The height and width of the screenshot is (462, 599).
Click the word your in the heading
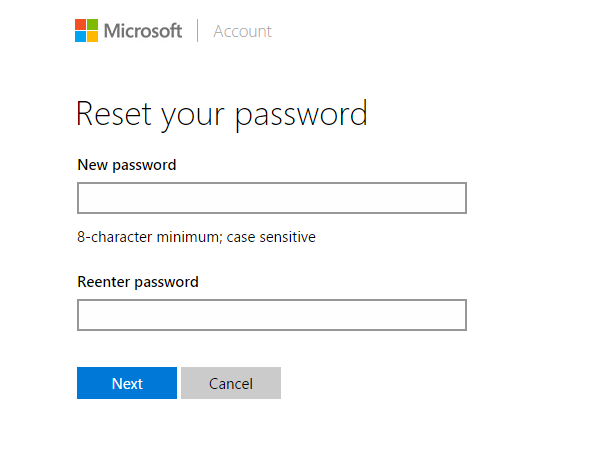tap(193, 117)
